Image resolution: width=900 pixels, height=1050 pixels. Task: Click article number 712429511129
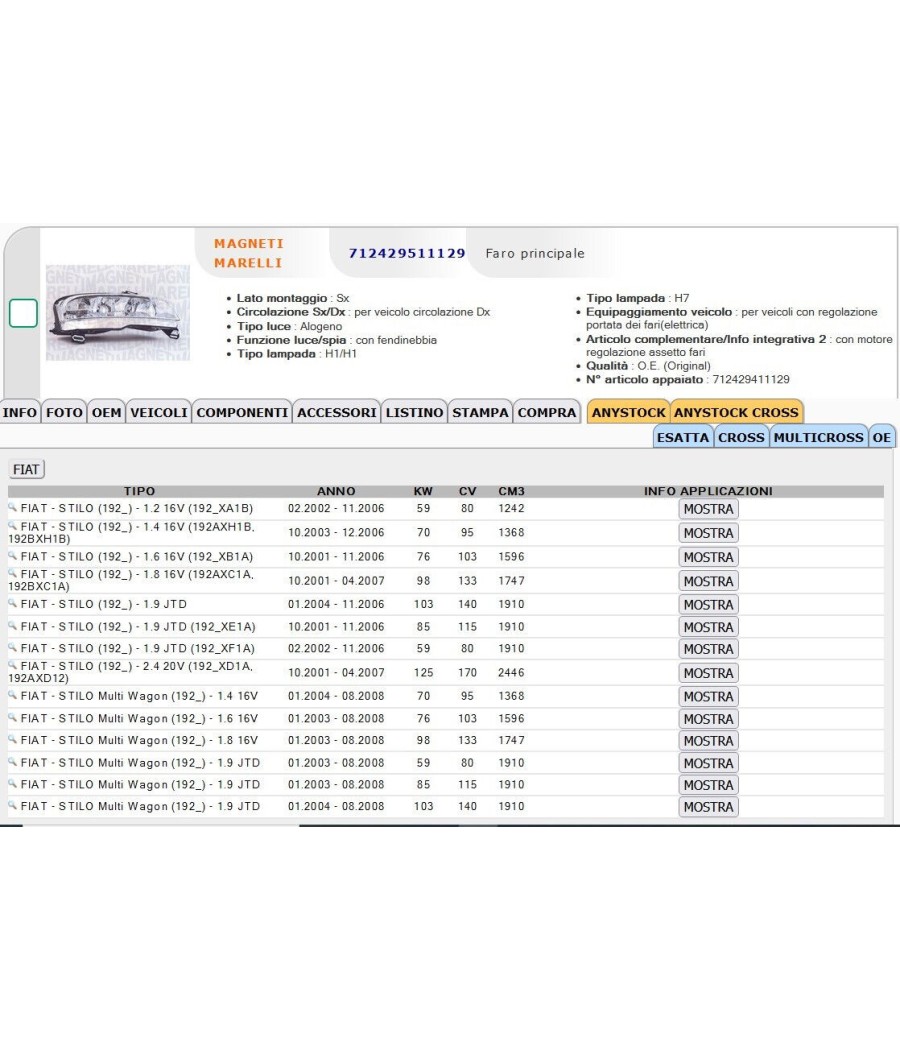coord(406,253)
